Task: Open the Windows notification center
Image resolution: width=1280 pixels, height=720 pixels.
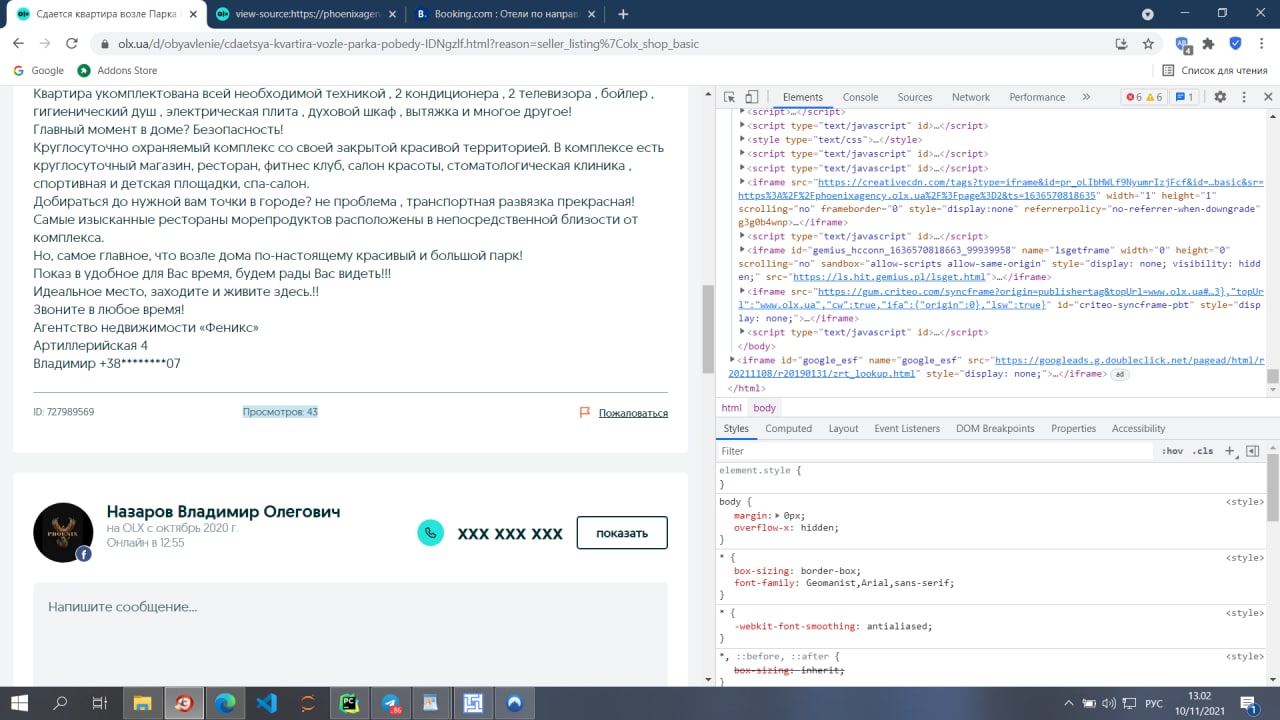Action: 1248,703
